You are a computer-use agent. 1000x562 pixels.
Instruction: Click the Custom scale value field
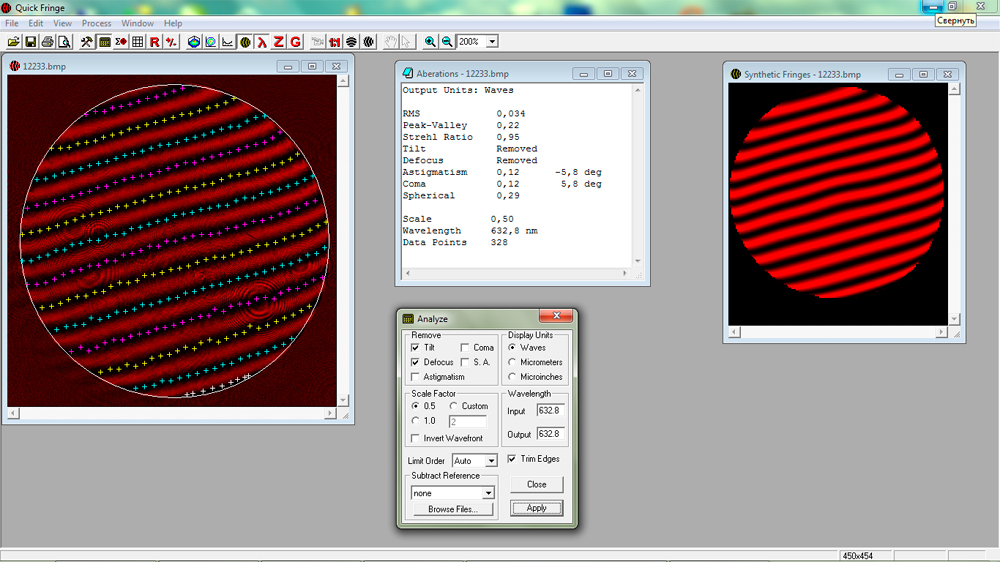[467, 422]
